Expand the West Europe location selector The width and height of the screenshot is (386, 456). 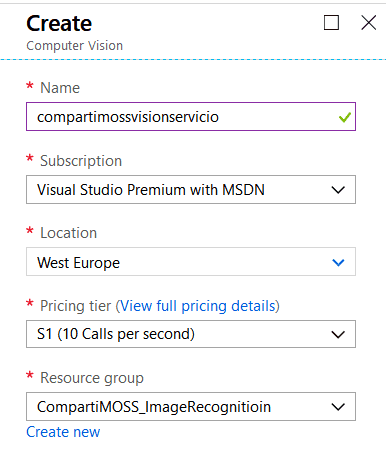[x=191, y=262]
